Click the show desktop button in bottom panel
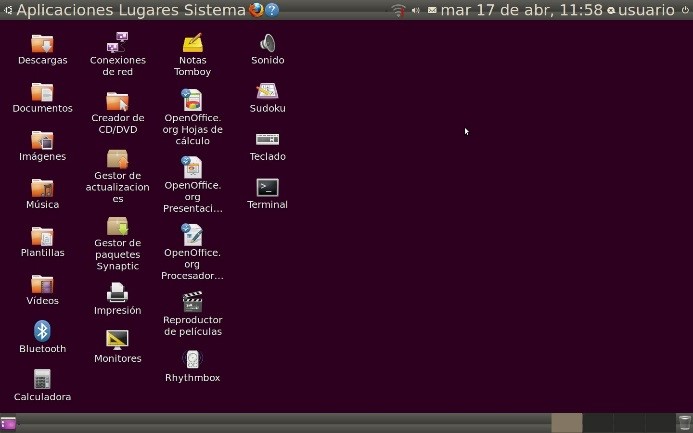Screen dimensions: 693x433 tap(8, 423)
